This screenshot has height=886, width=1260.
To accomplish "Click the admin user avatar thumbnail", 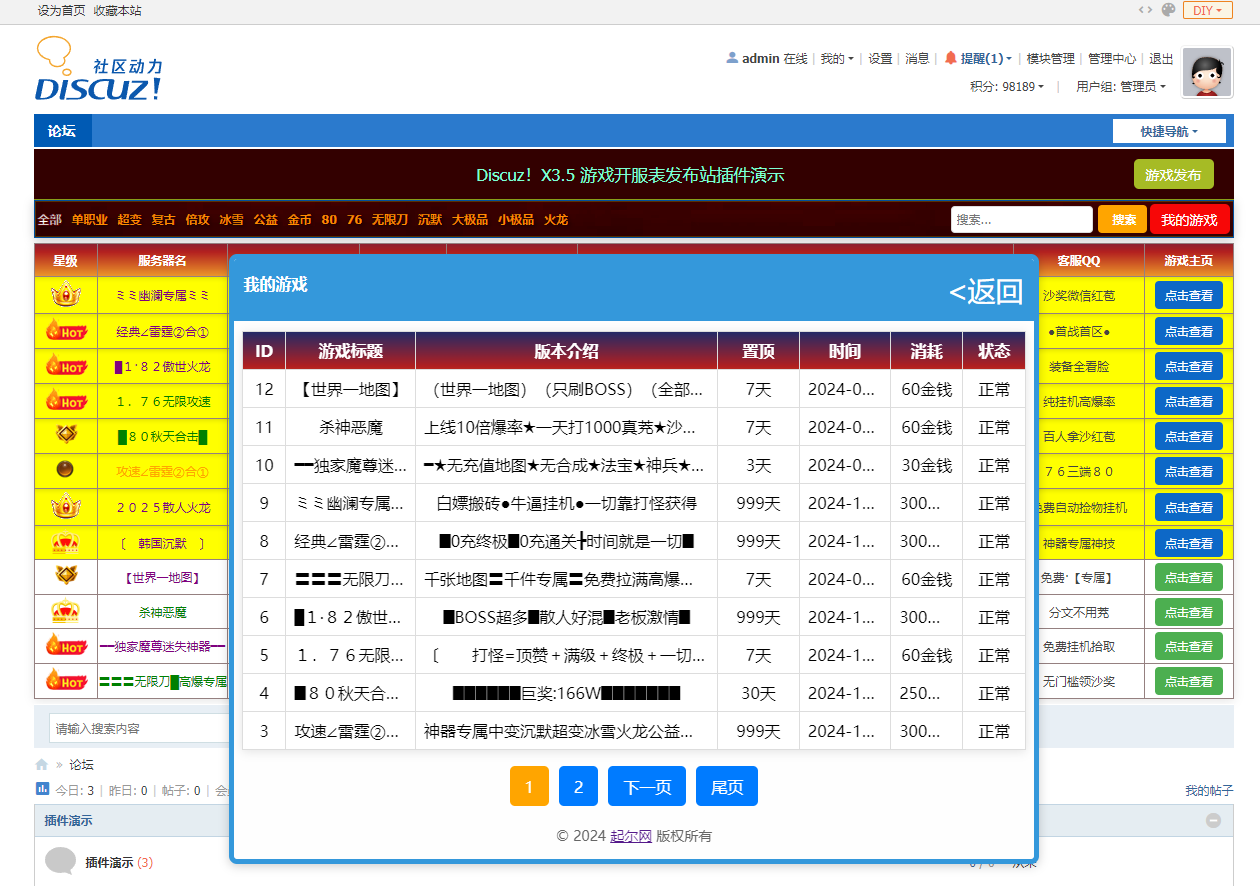I will click(1207, 73).
